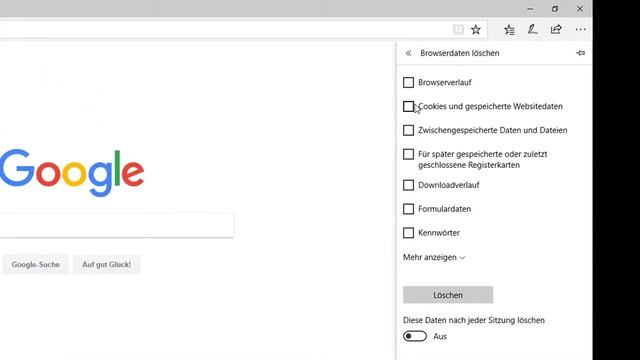Check the Formulardaten checkbox
Screen dimensions: 640x360
click(x=408, y=209)
